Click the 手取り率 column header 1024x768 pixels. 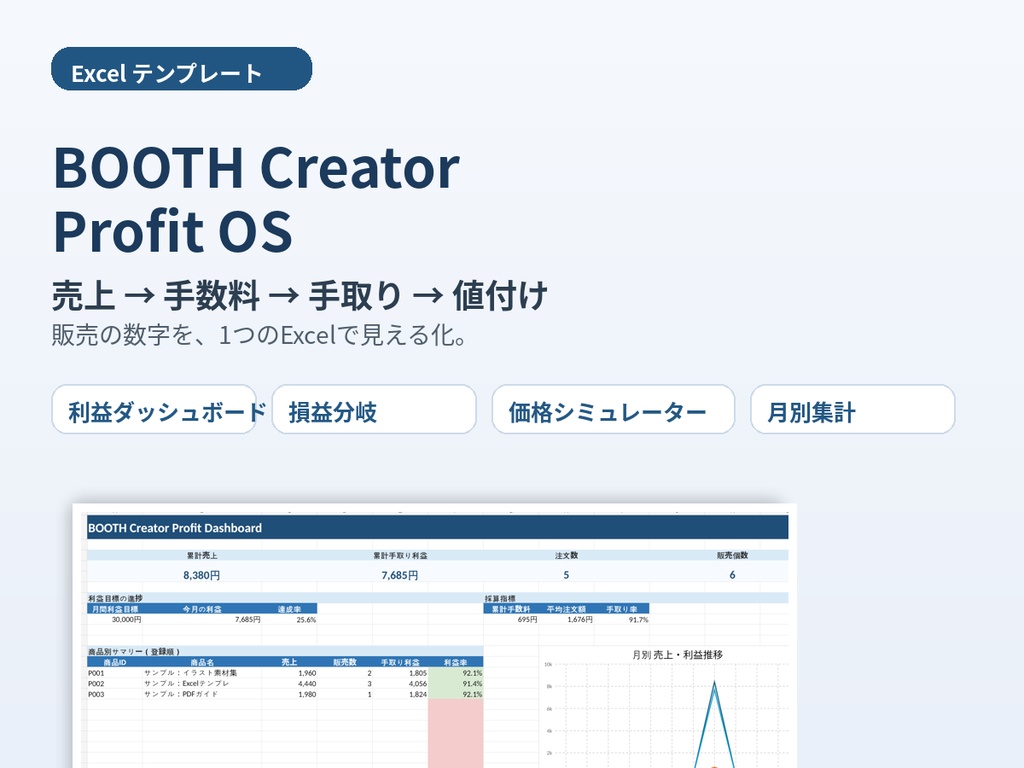[x=622, y=609]
